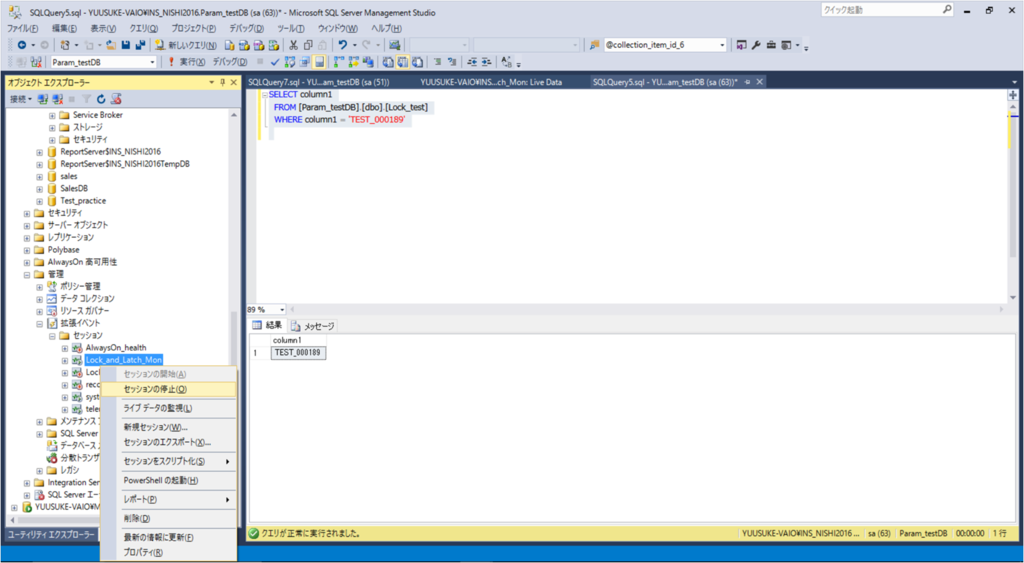
Task: Switch to the 結果 results tab
Action: [x=268, y=325]
